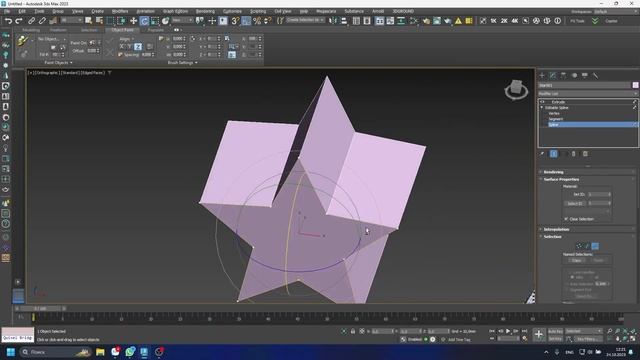Screen dimensions: 640x360
Task: Activate the Select and Link tool
Action: tap(31, 21)
